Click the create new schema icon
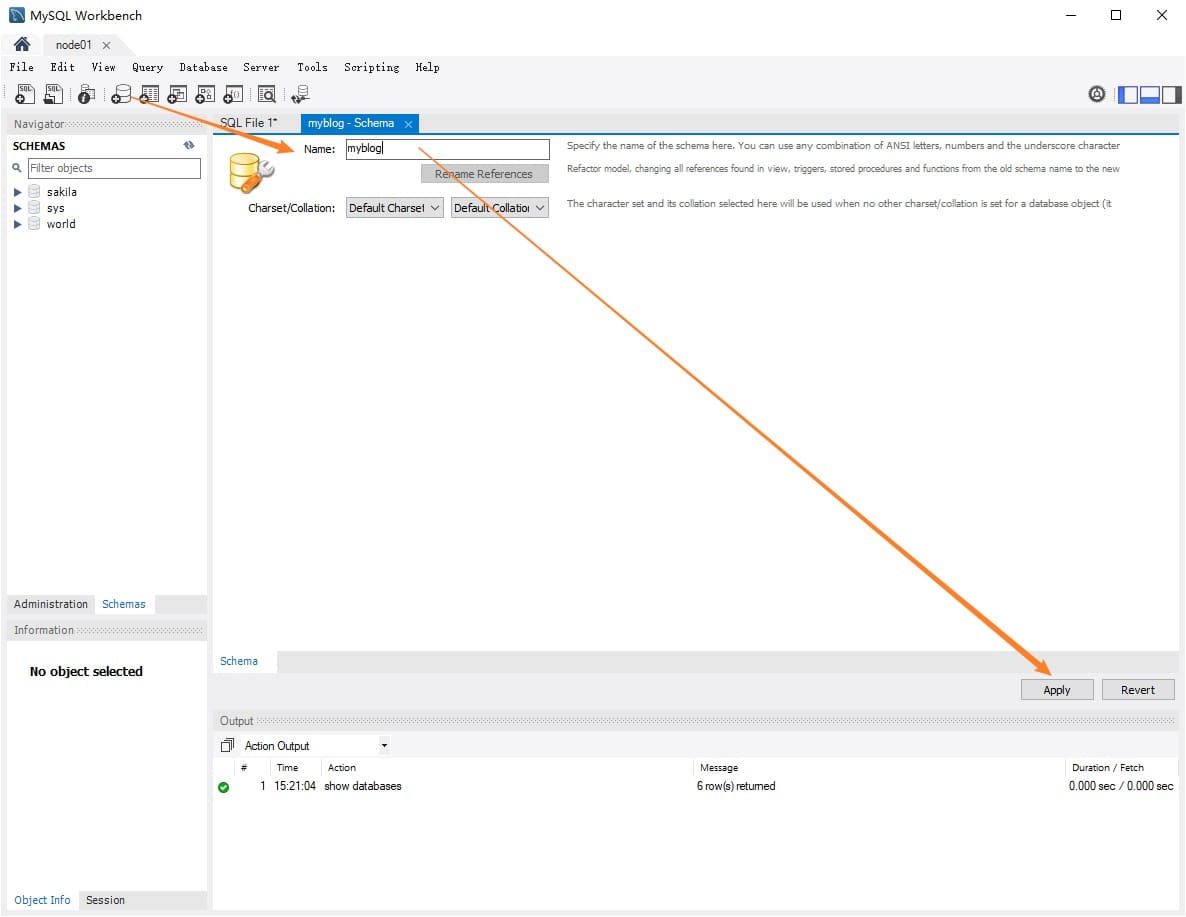This screenshot has width=1186, height=917. [121, 94]
